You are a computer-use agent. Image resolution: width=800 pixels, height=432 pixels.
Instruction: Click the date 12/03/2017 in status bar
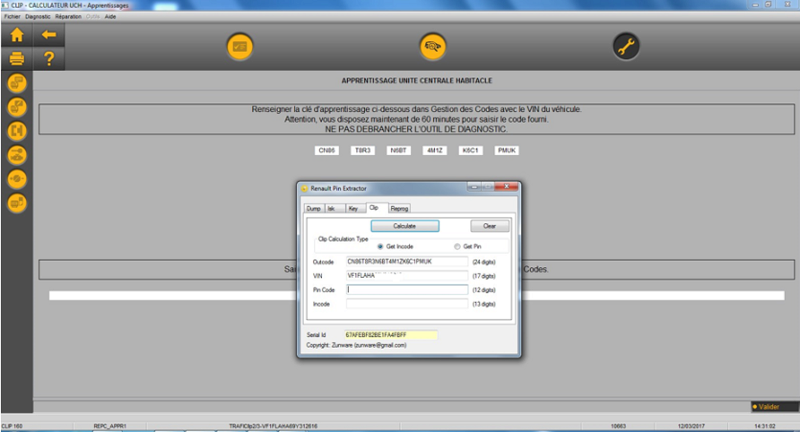click(691, 426)
